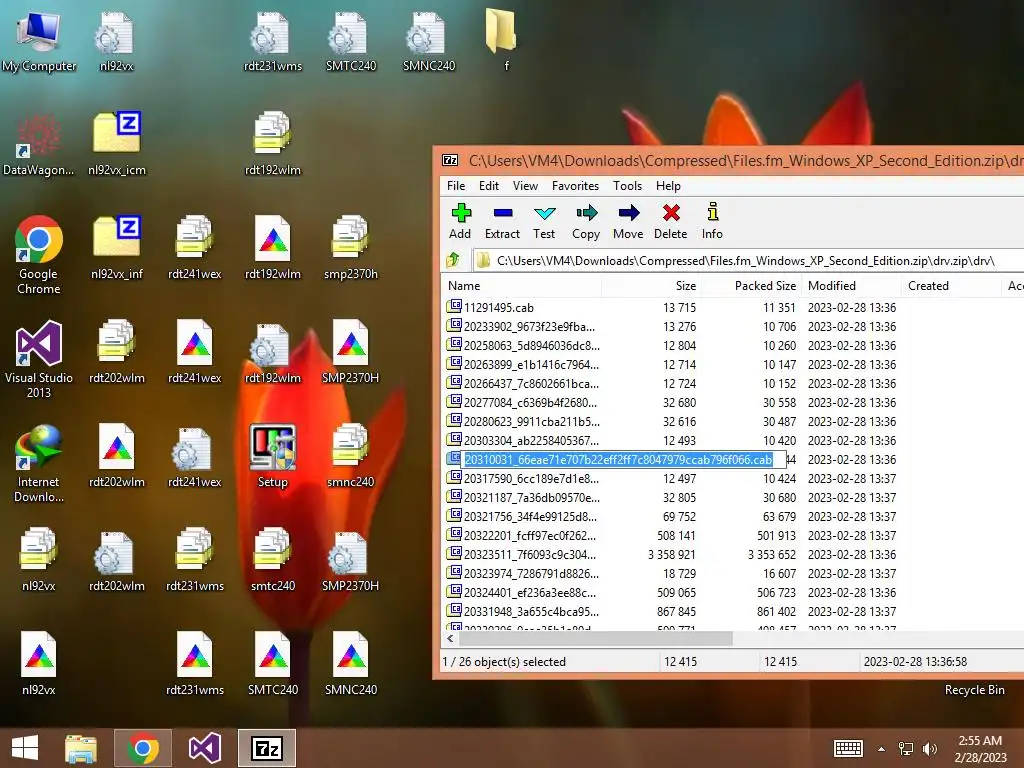This screenshot has width=1024, height=768.
Task: Select the folder named f on desktop
Action: tap(502, 40)
